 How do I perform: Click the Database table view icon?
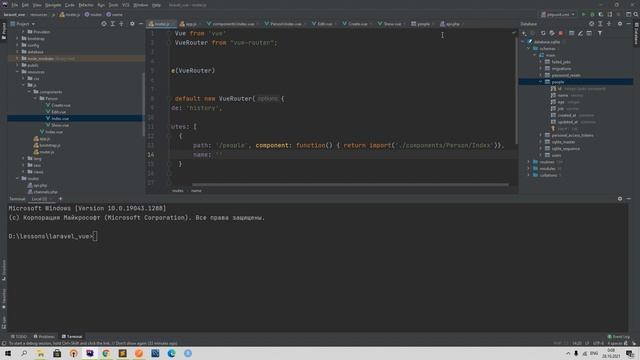(571, 33)
